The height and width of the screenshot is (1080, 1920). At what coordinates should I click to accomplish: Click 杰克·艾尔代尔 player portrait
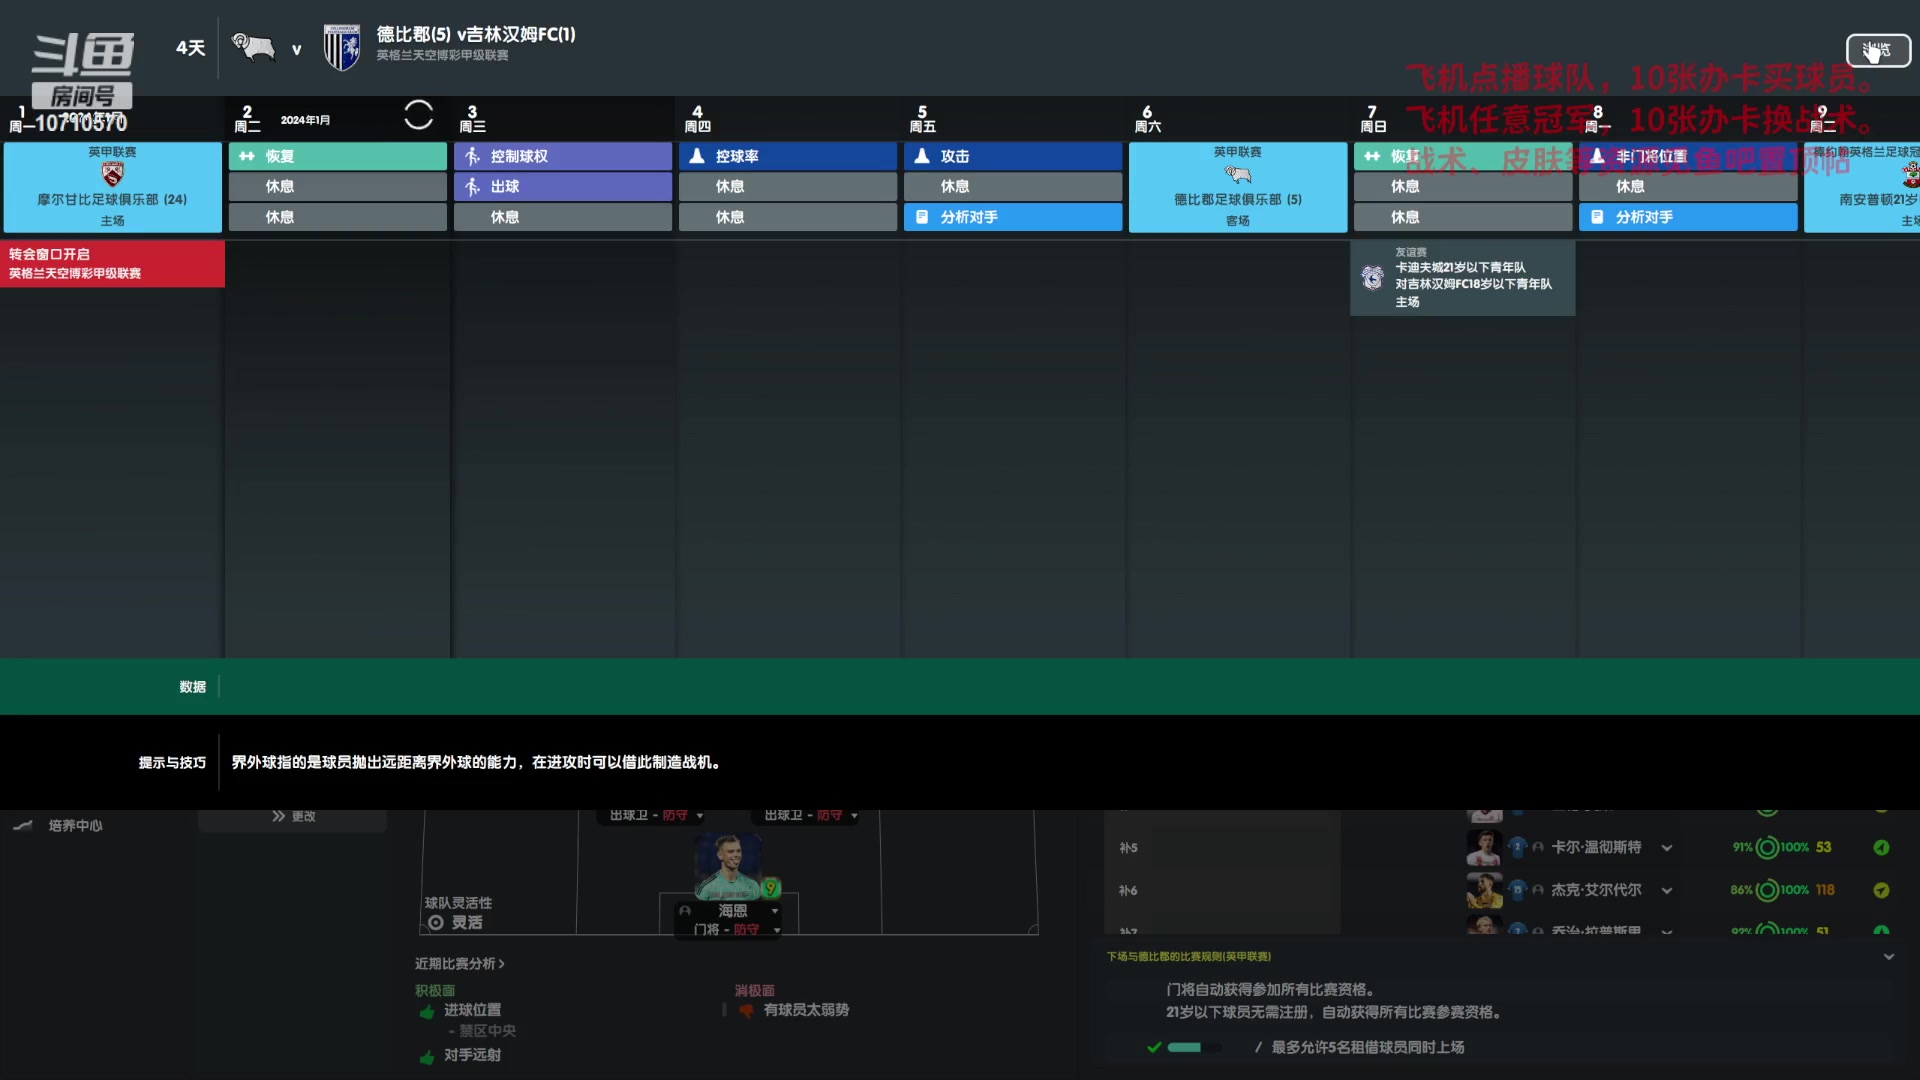[x=1484, y=890]
